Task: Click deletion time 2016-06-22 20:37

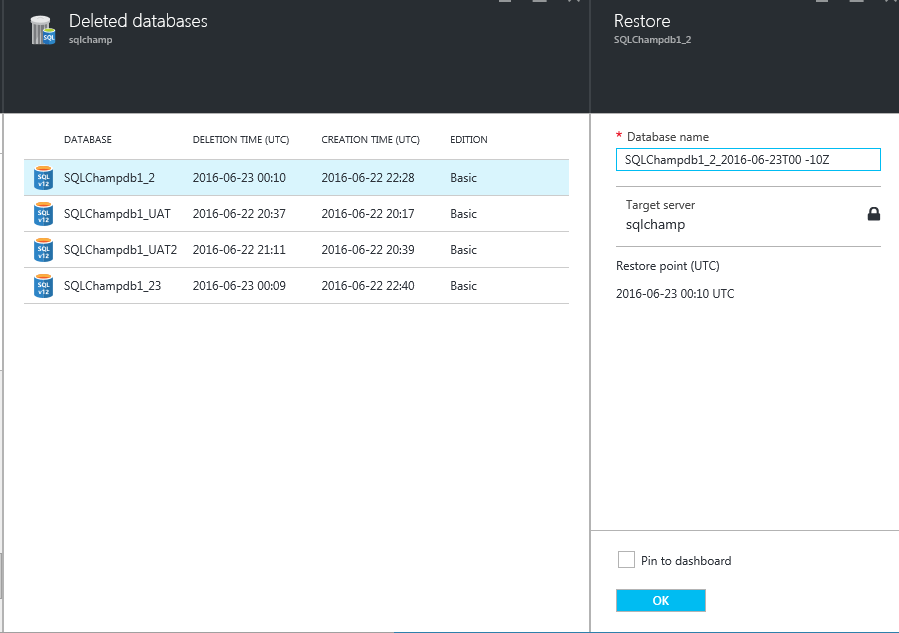Action: (239, 214)
